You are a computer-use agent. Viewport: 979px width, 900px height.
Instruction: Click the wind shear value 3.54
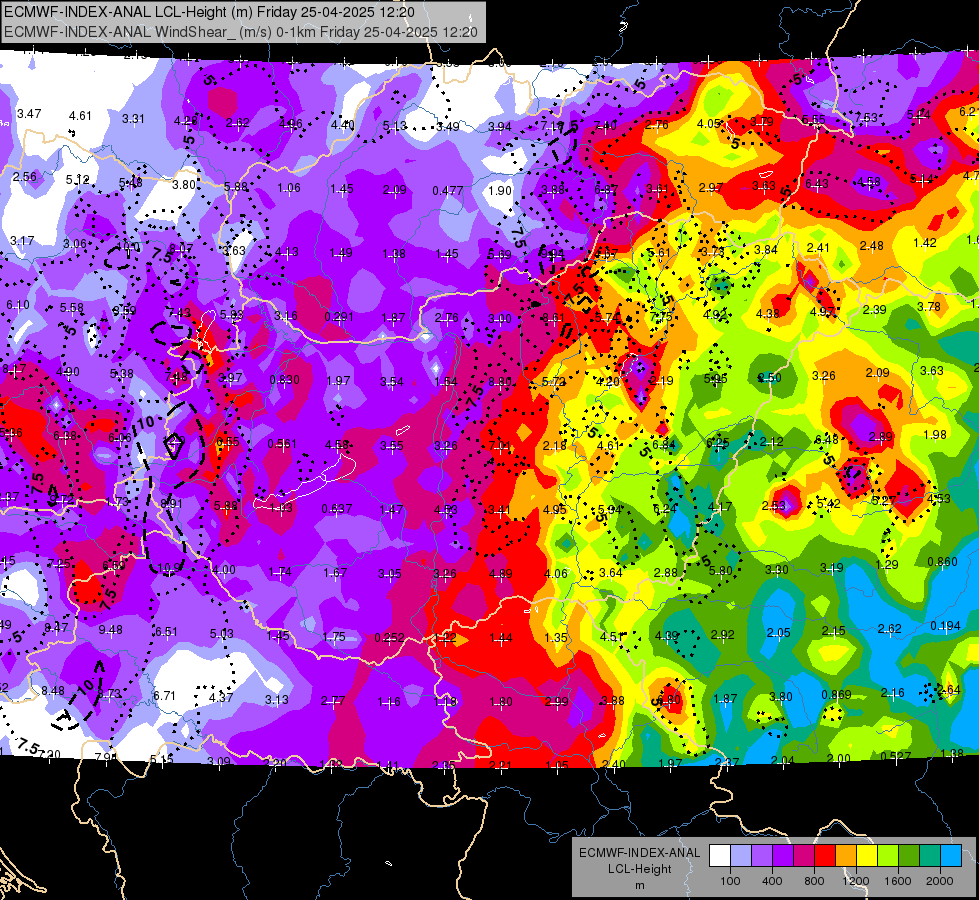391,381
